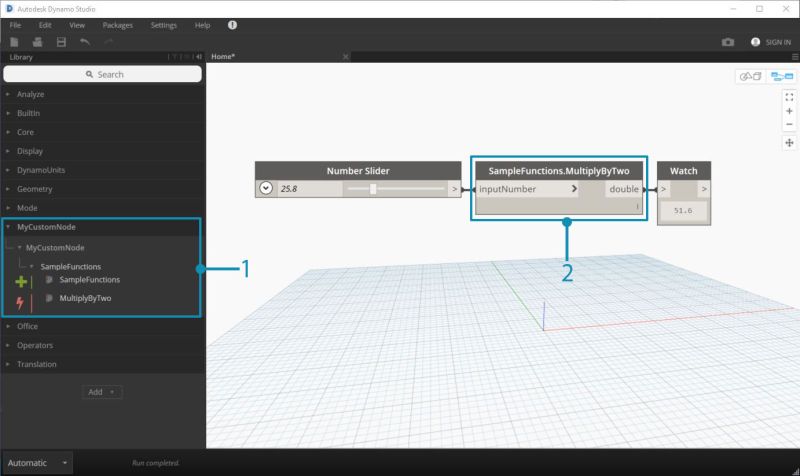Click the SIGN IN link

(778, 42)
